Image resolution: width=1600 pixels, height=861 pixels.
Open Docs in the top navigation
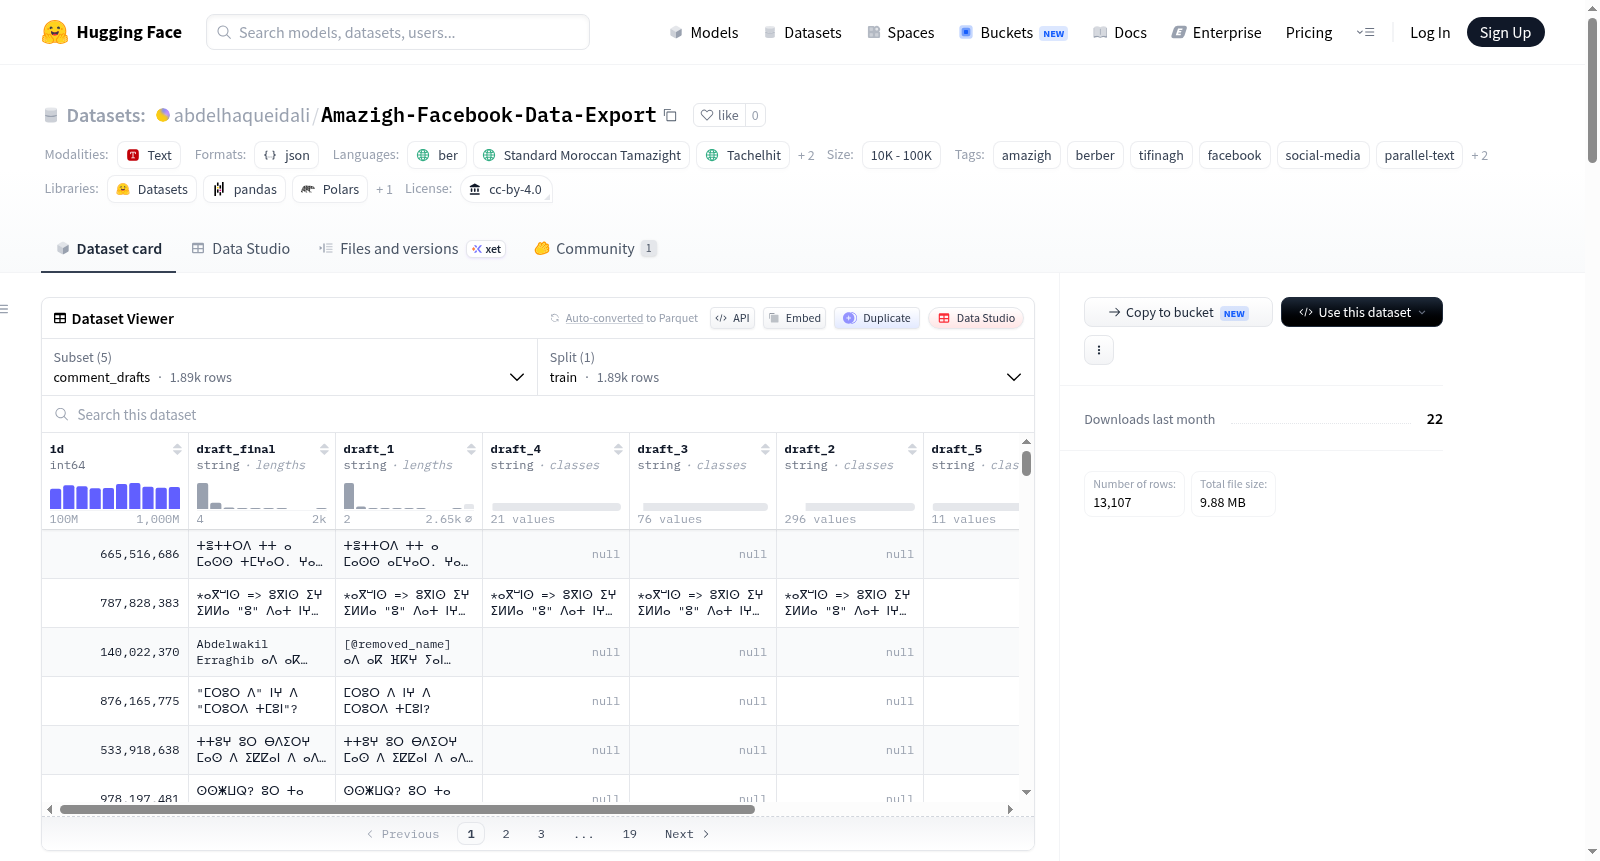point(1119,33)
